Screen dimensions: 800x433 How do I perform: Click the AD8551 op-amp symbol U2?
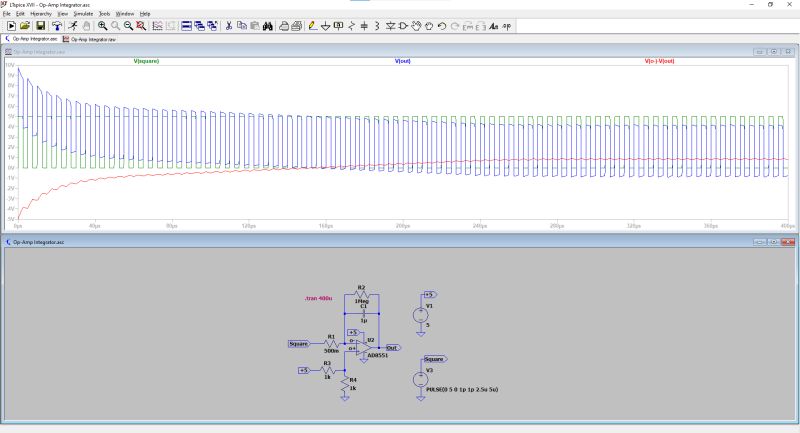(x=363, y=348)
